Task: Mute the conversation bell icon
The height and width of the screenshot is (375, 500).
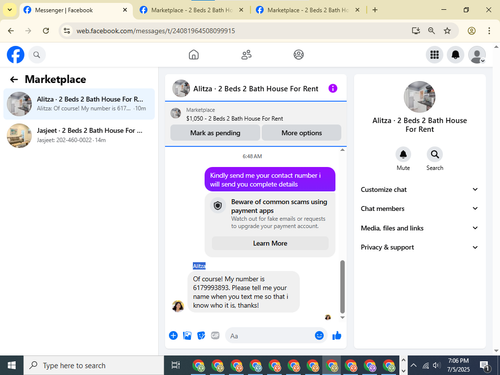Action: click(x=403, y=154)
